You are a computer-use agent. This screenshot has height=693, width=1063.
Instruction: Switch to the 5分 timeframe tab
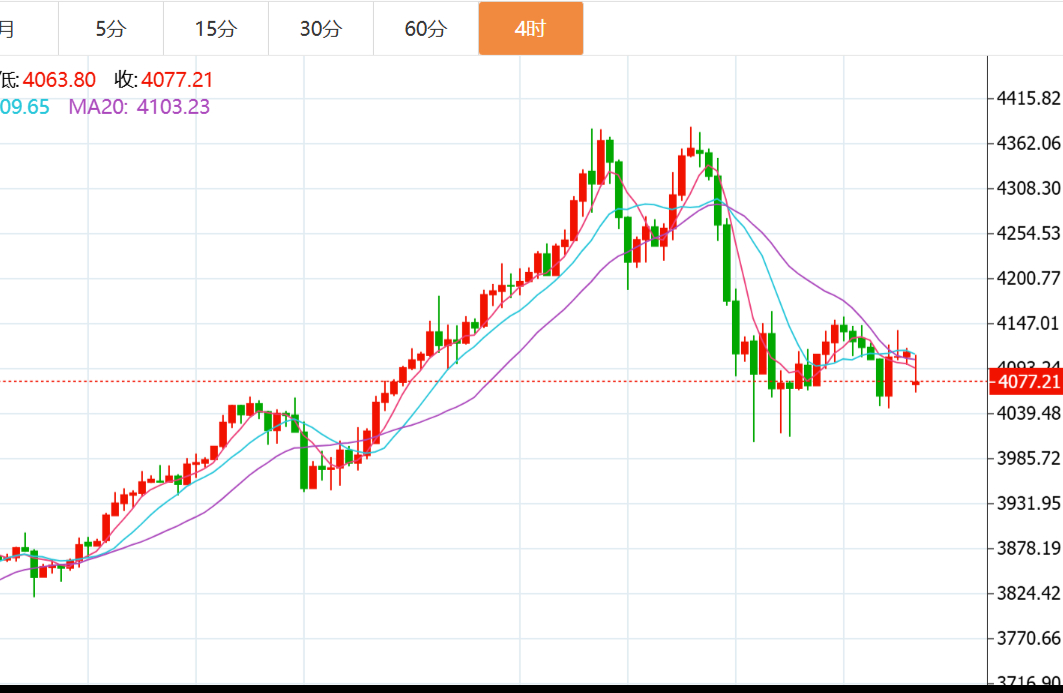point(111,29)
